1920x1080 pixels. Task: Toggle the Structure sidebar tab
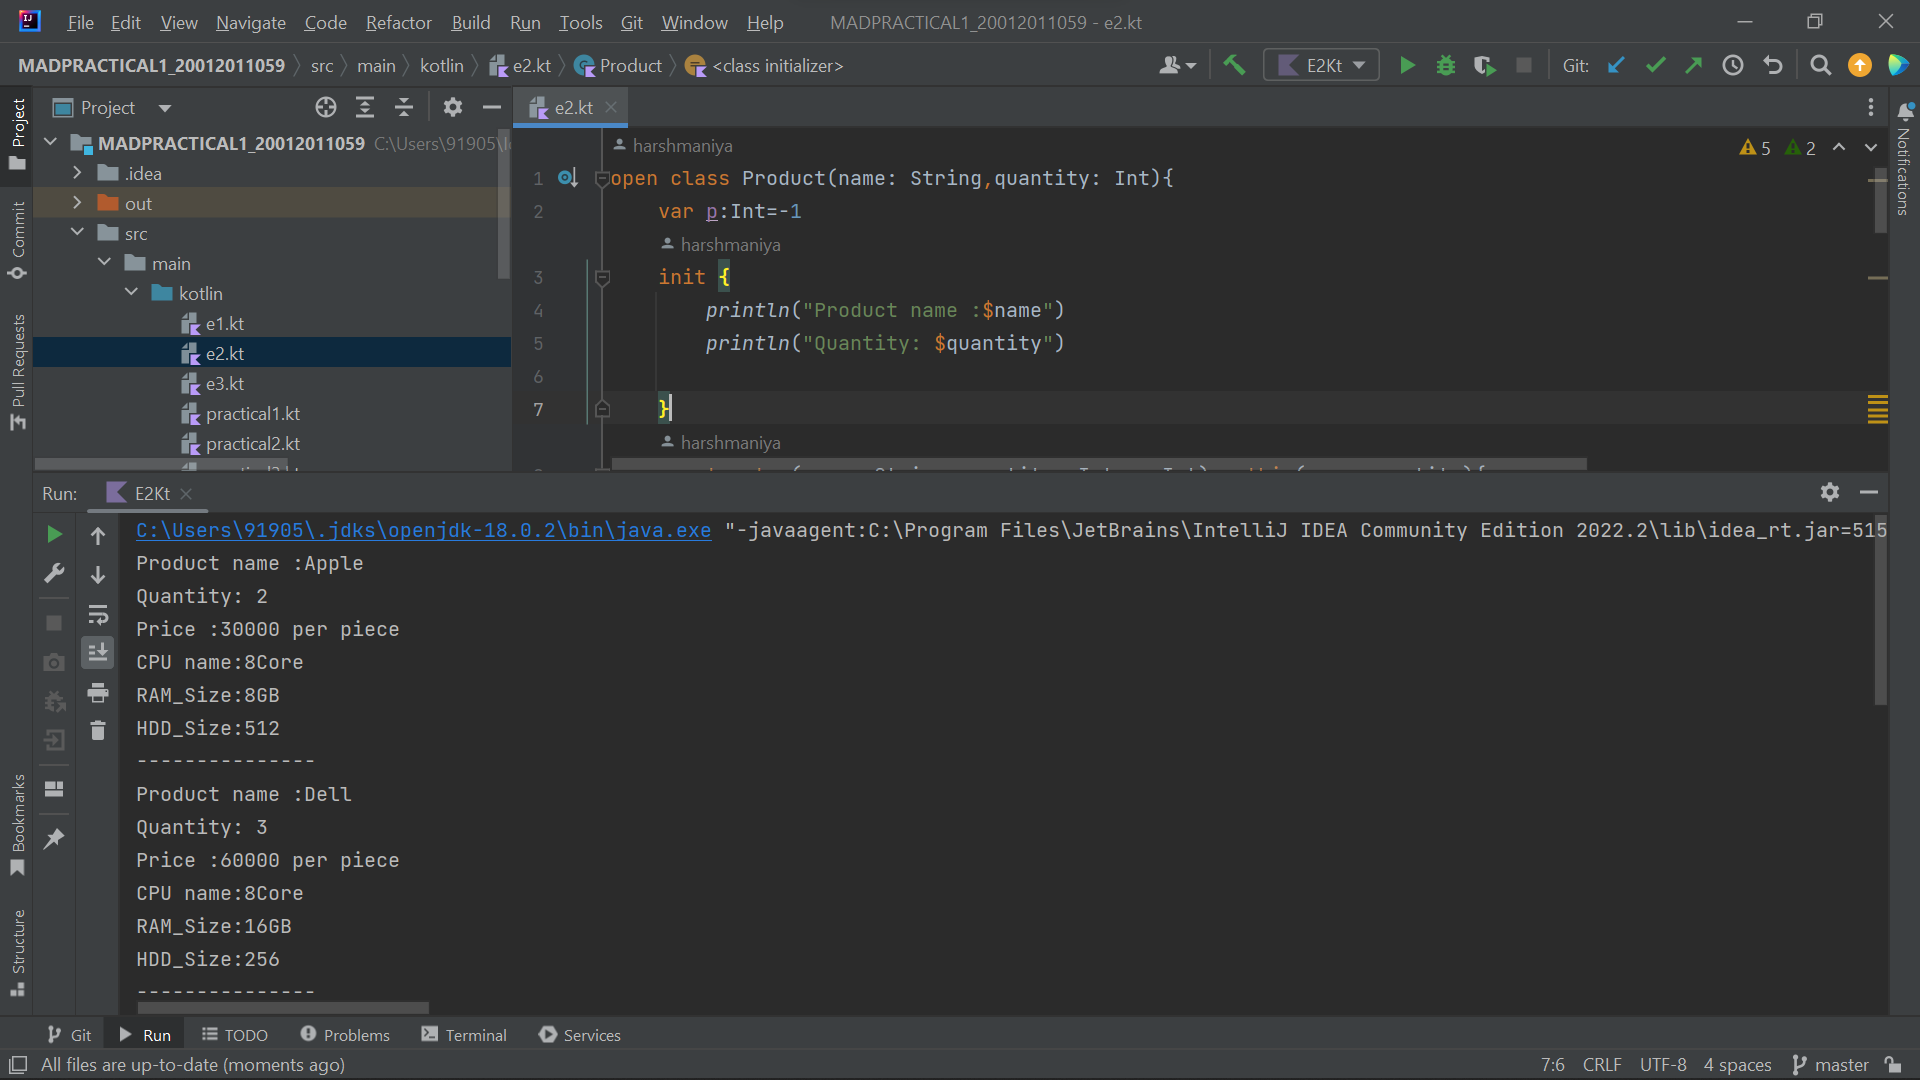[17, 952]
